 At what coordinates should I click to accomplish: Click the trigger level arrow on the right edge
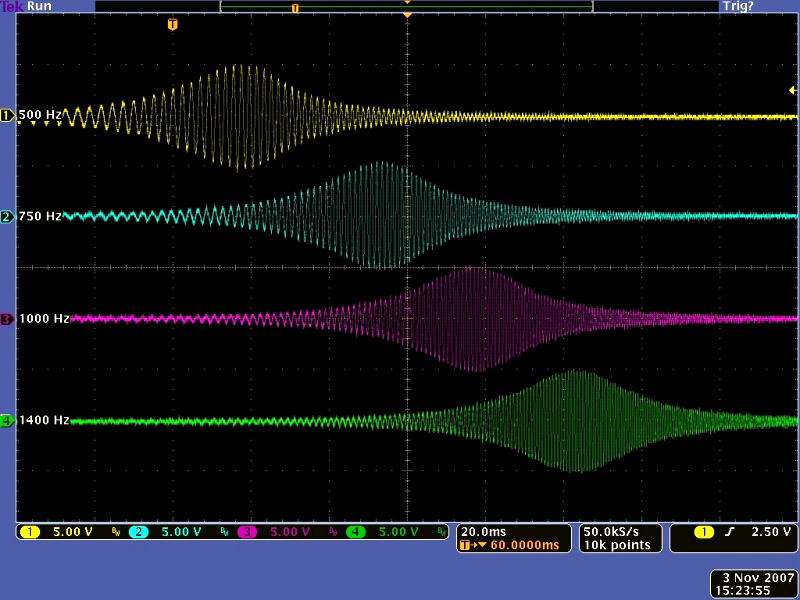pyautogui.click(x=793, y=91)
